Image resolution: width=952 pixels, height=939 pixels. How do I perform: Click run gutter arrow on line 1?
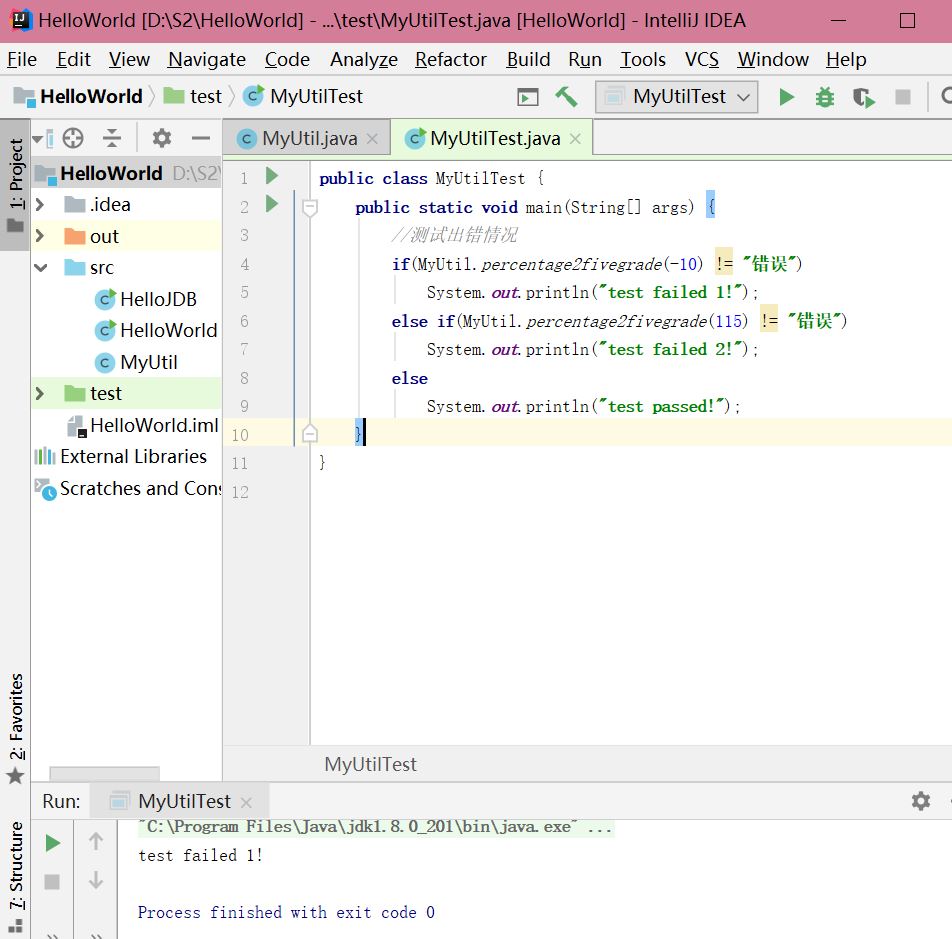click(272, 177)
